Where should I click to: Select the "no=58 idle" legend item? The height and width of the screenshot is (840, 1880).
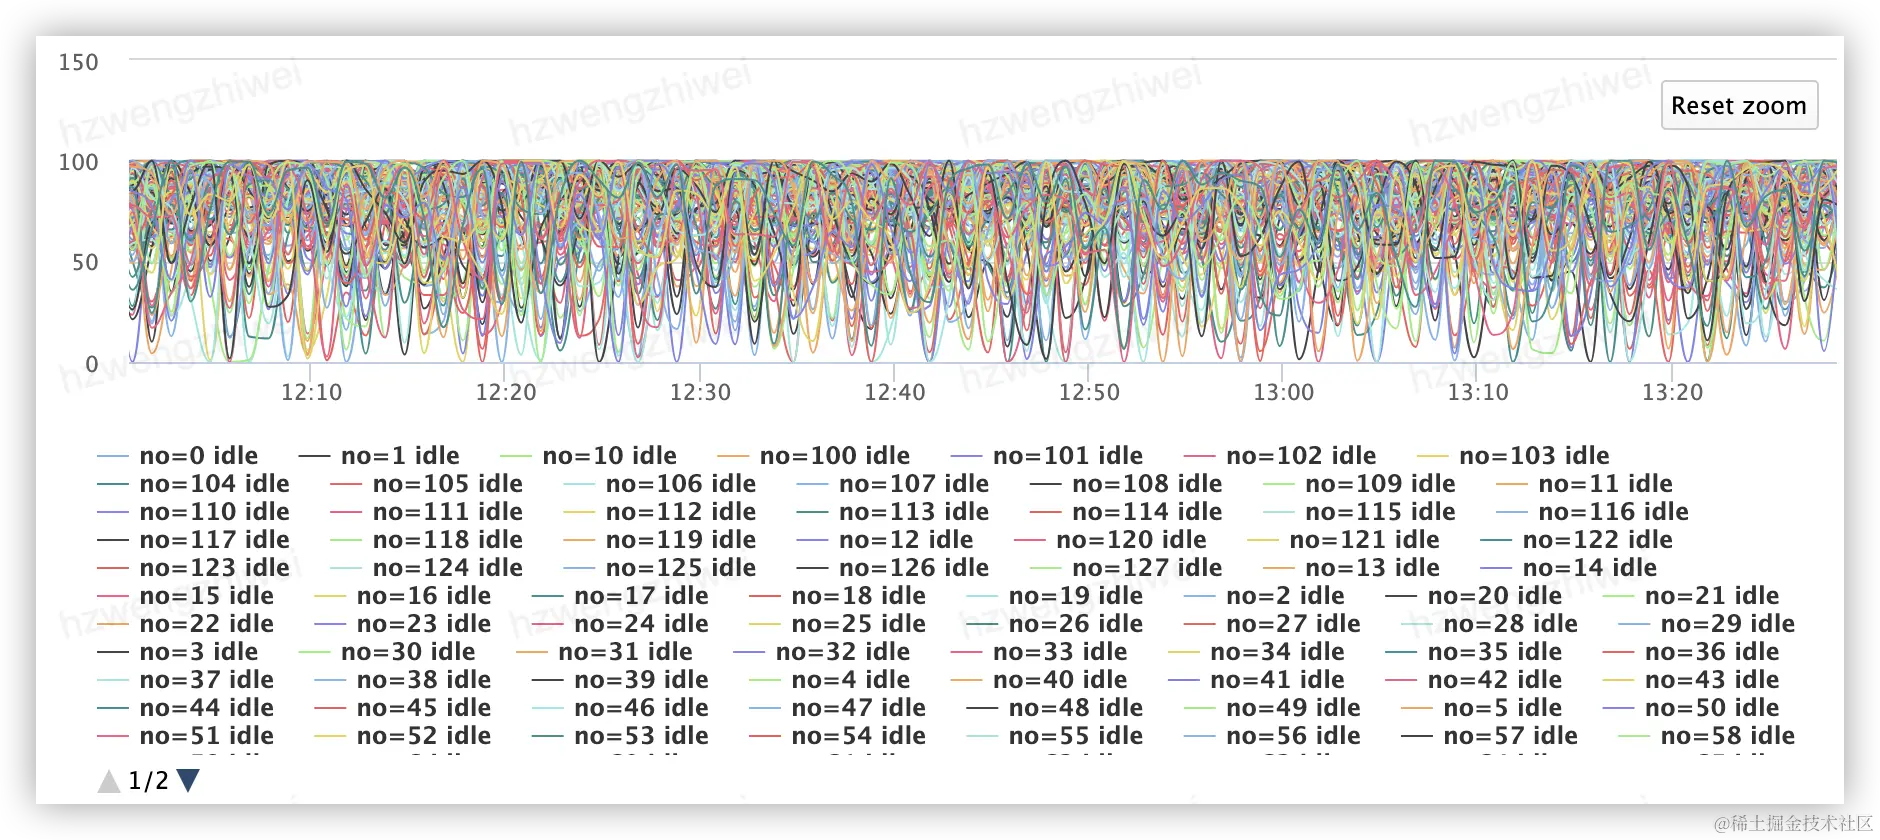pos(1706,736)
